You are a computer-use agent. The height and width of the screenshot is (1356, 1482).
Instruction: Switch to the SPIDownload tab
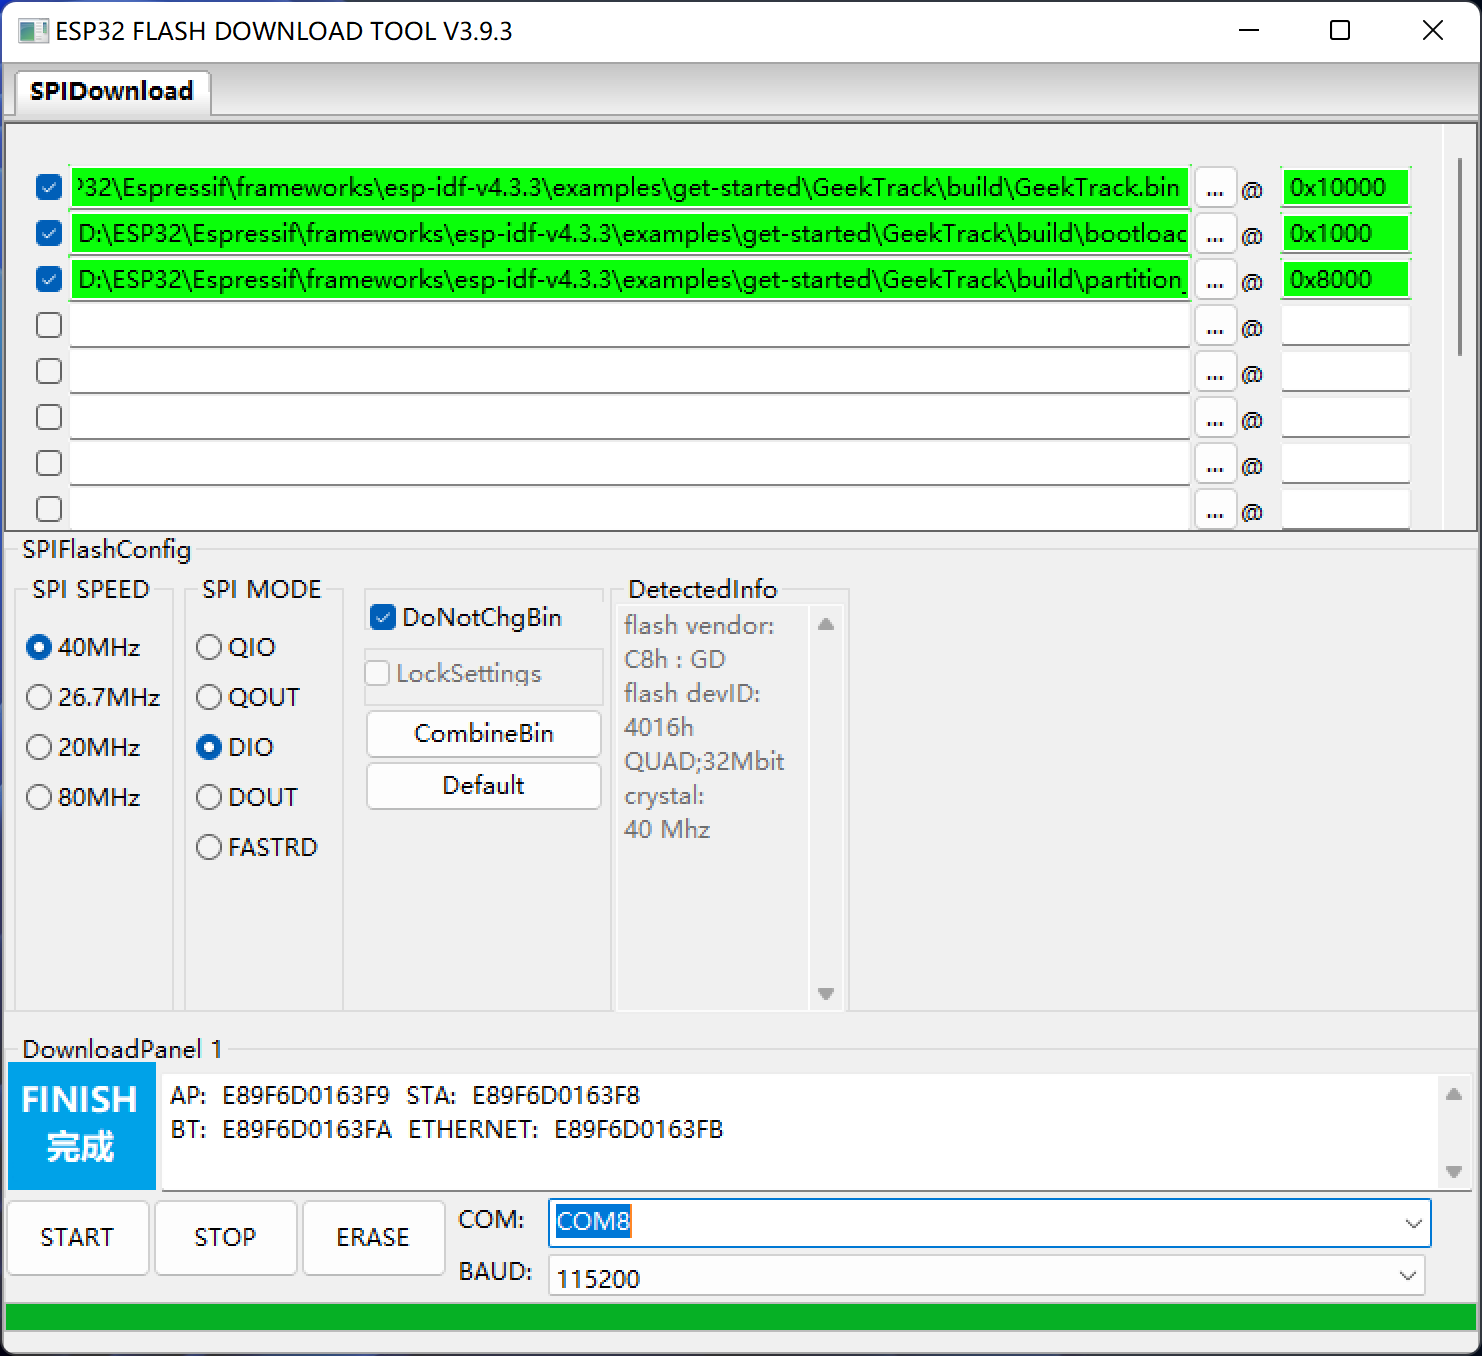pyautogui.click(x=111, y=92)
